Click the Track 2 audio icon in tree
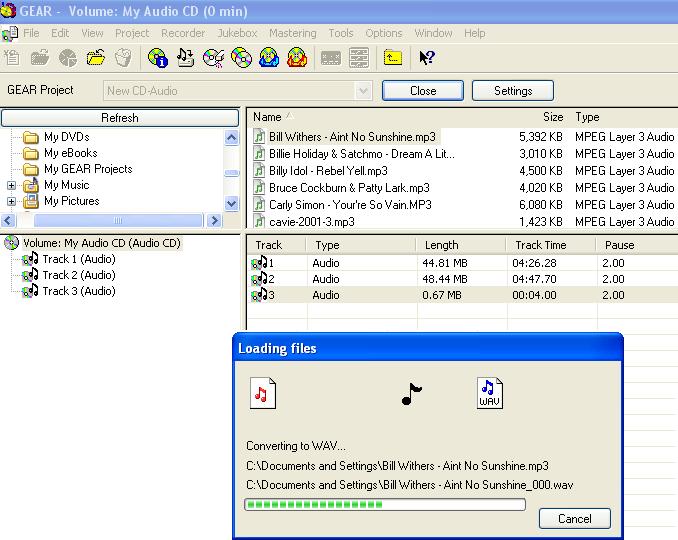This screenshot has height=540, width=678. (x=30, y=275)
